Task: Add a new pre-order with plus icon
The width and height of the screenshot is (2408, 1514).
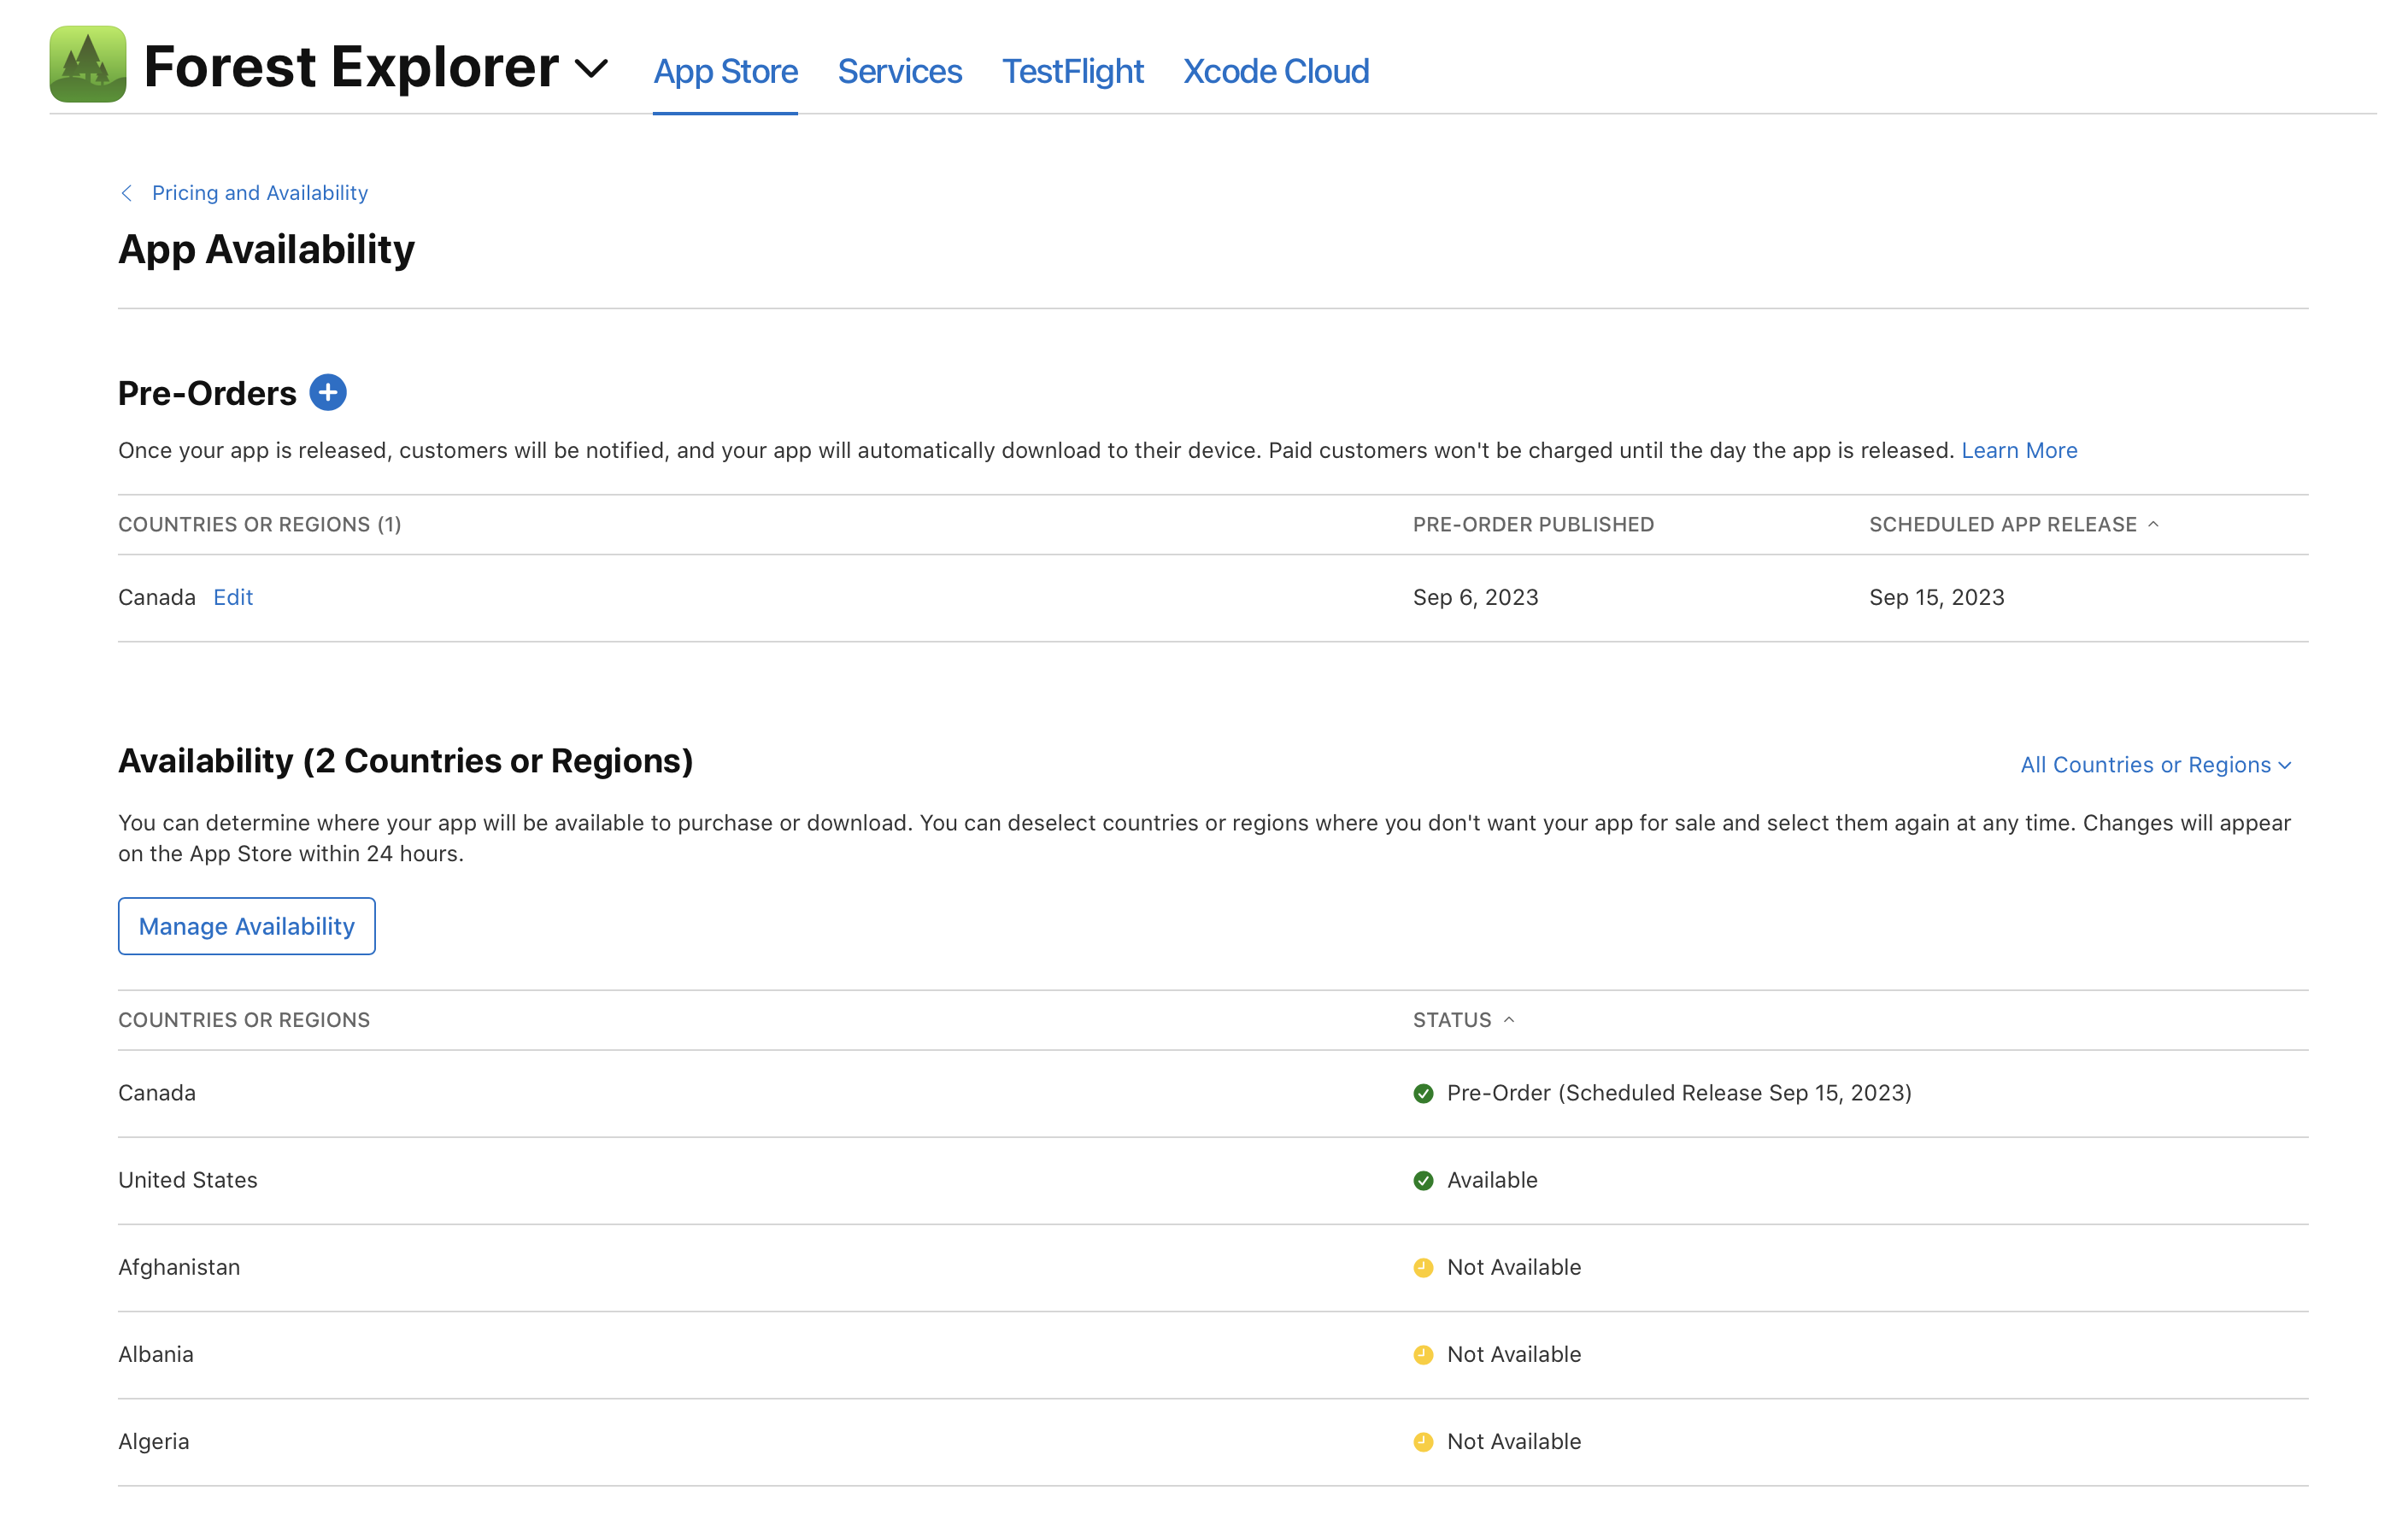Action: [x=328, y=393]
